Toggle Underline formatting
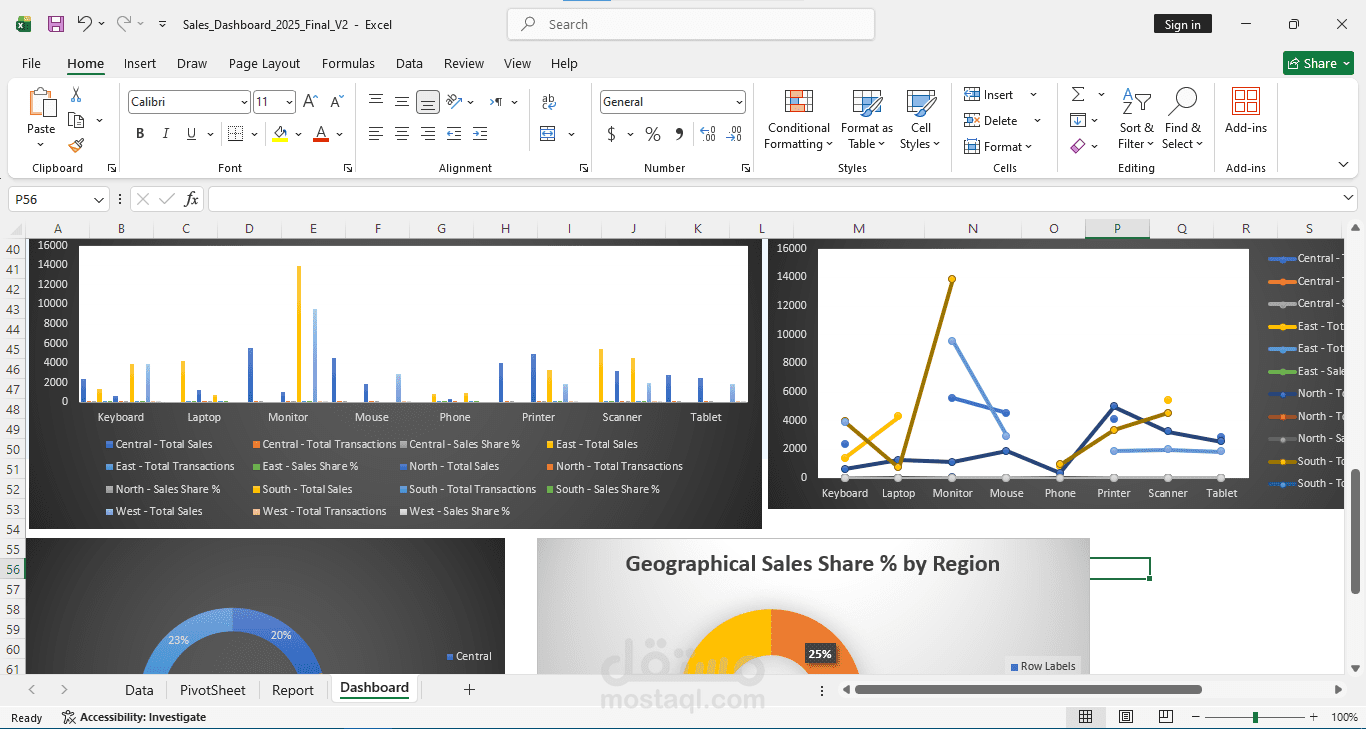Screen dimensions: 1366x729 pyautogui.click(x=191, y=134)
